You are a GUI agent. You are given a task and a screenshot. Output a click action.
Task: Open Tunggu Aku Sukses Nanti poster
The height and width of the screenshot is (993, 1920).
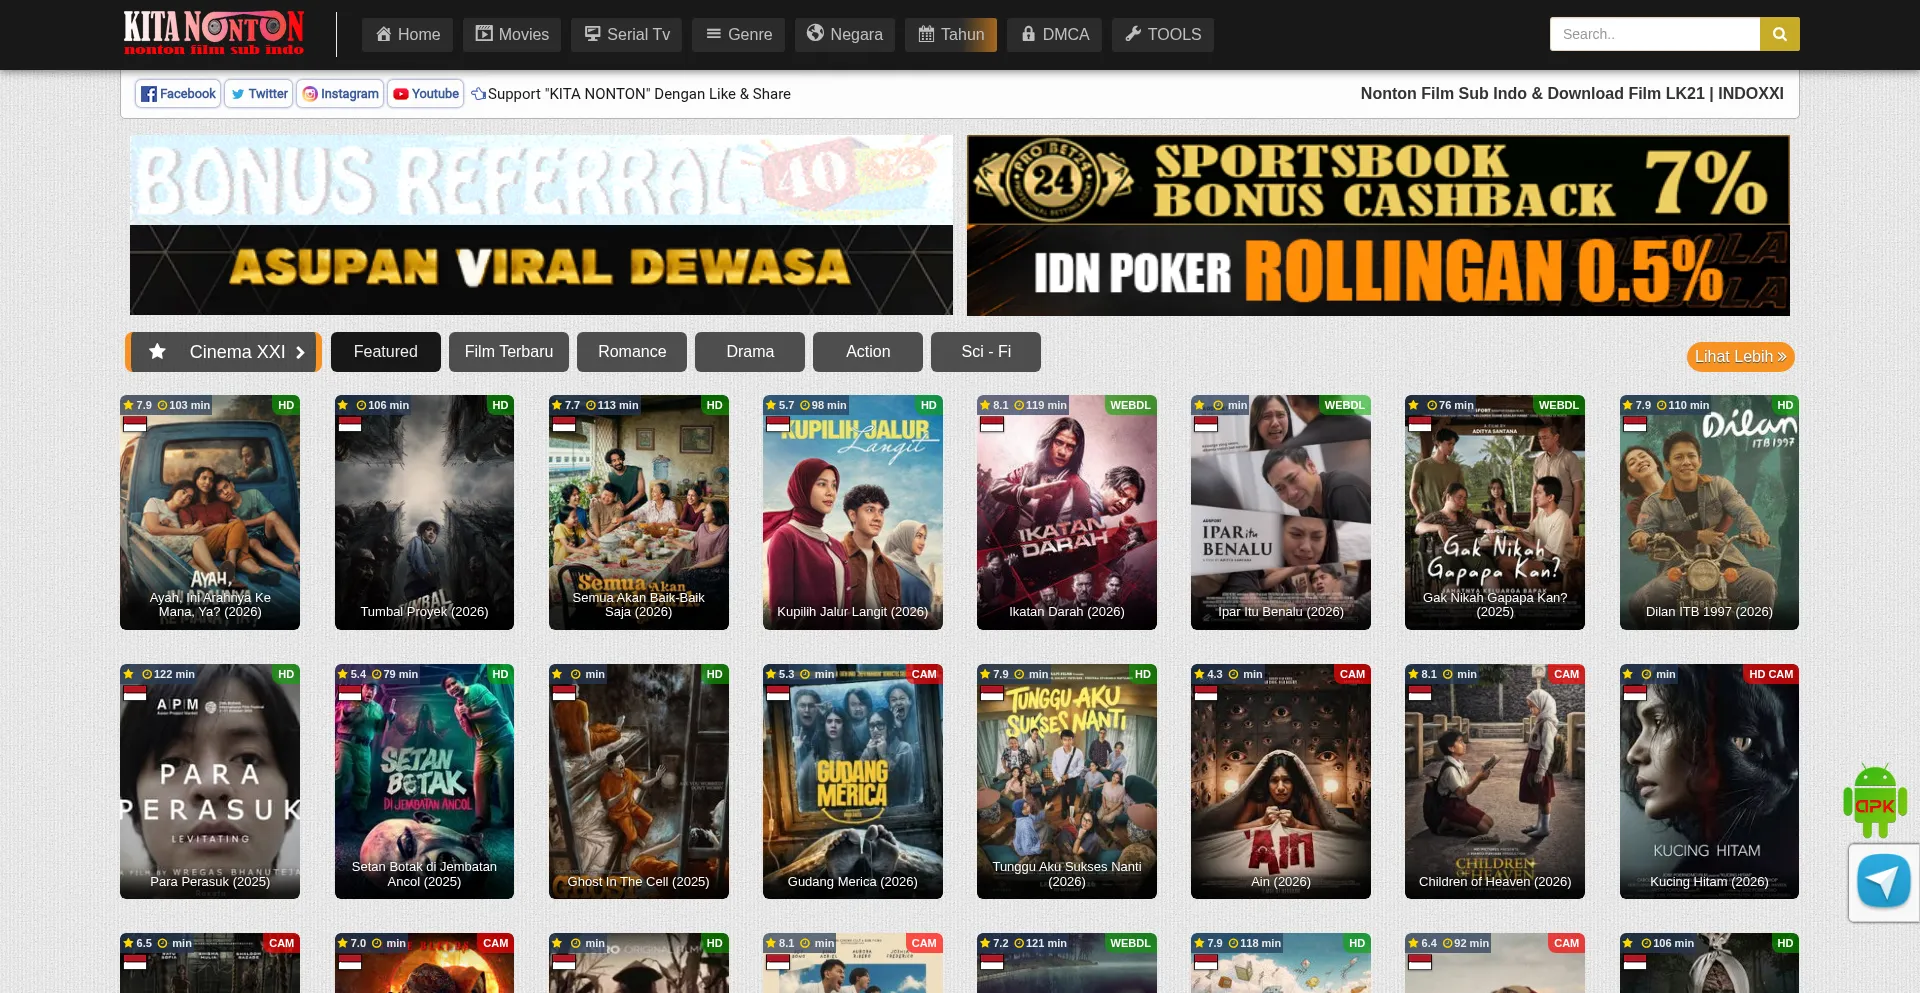[x=1067, y=781]
